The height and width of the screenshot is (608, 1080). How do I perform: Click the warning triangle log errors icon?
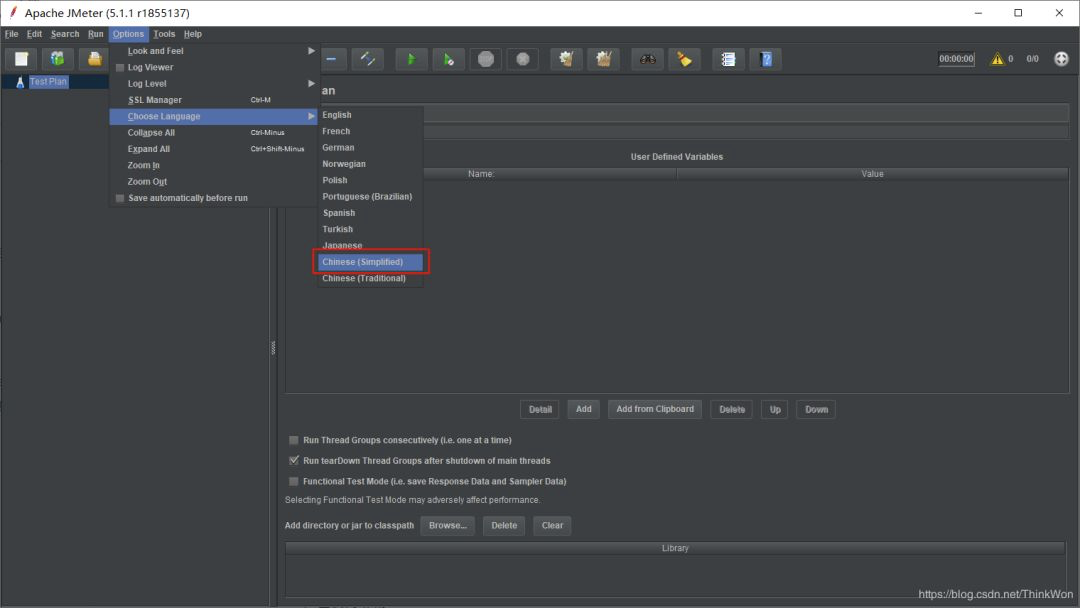(997, 59)
